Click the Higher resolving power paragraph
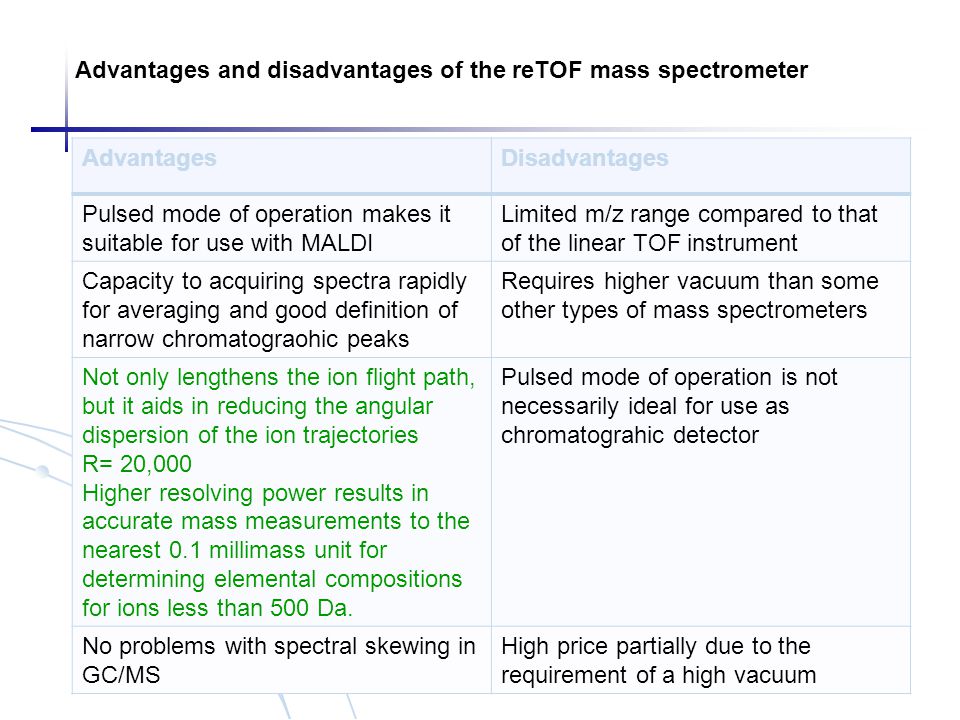Screen dimensions: 960x720 (x=276, y=550)
